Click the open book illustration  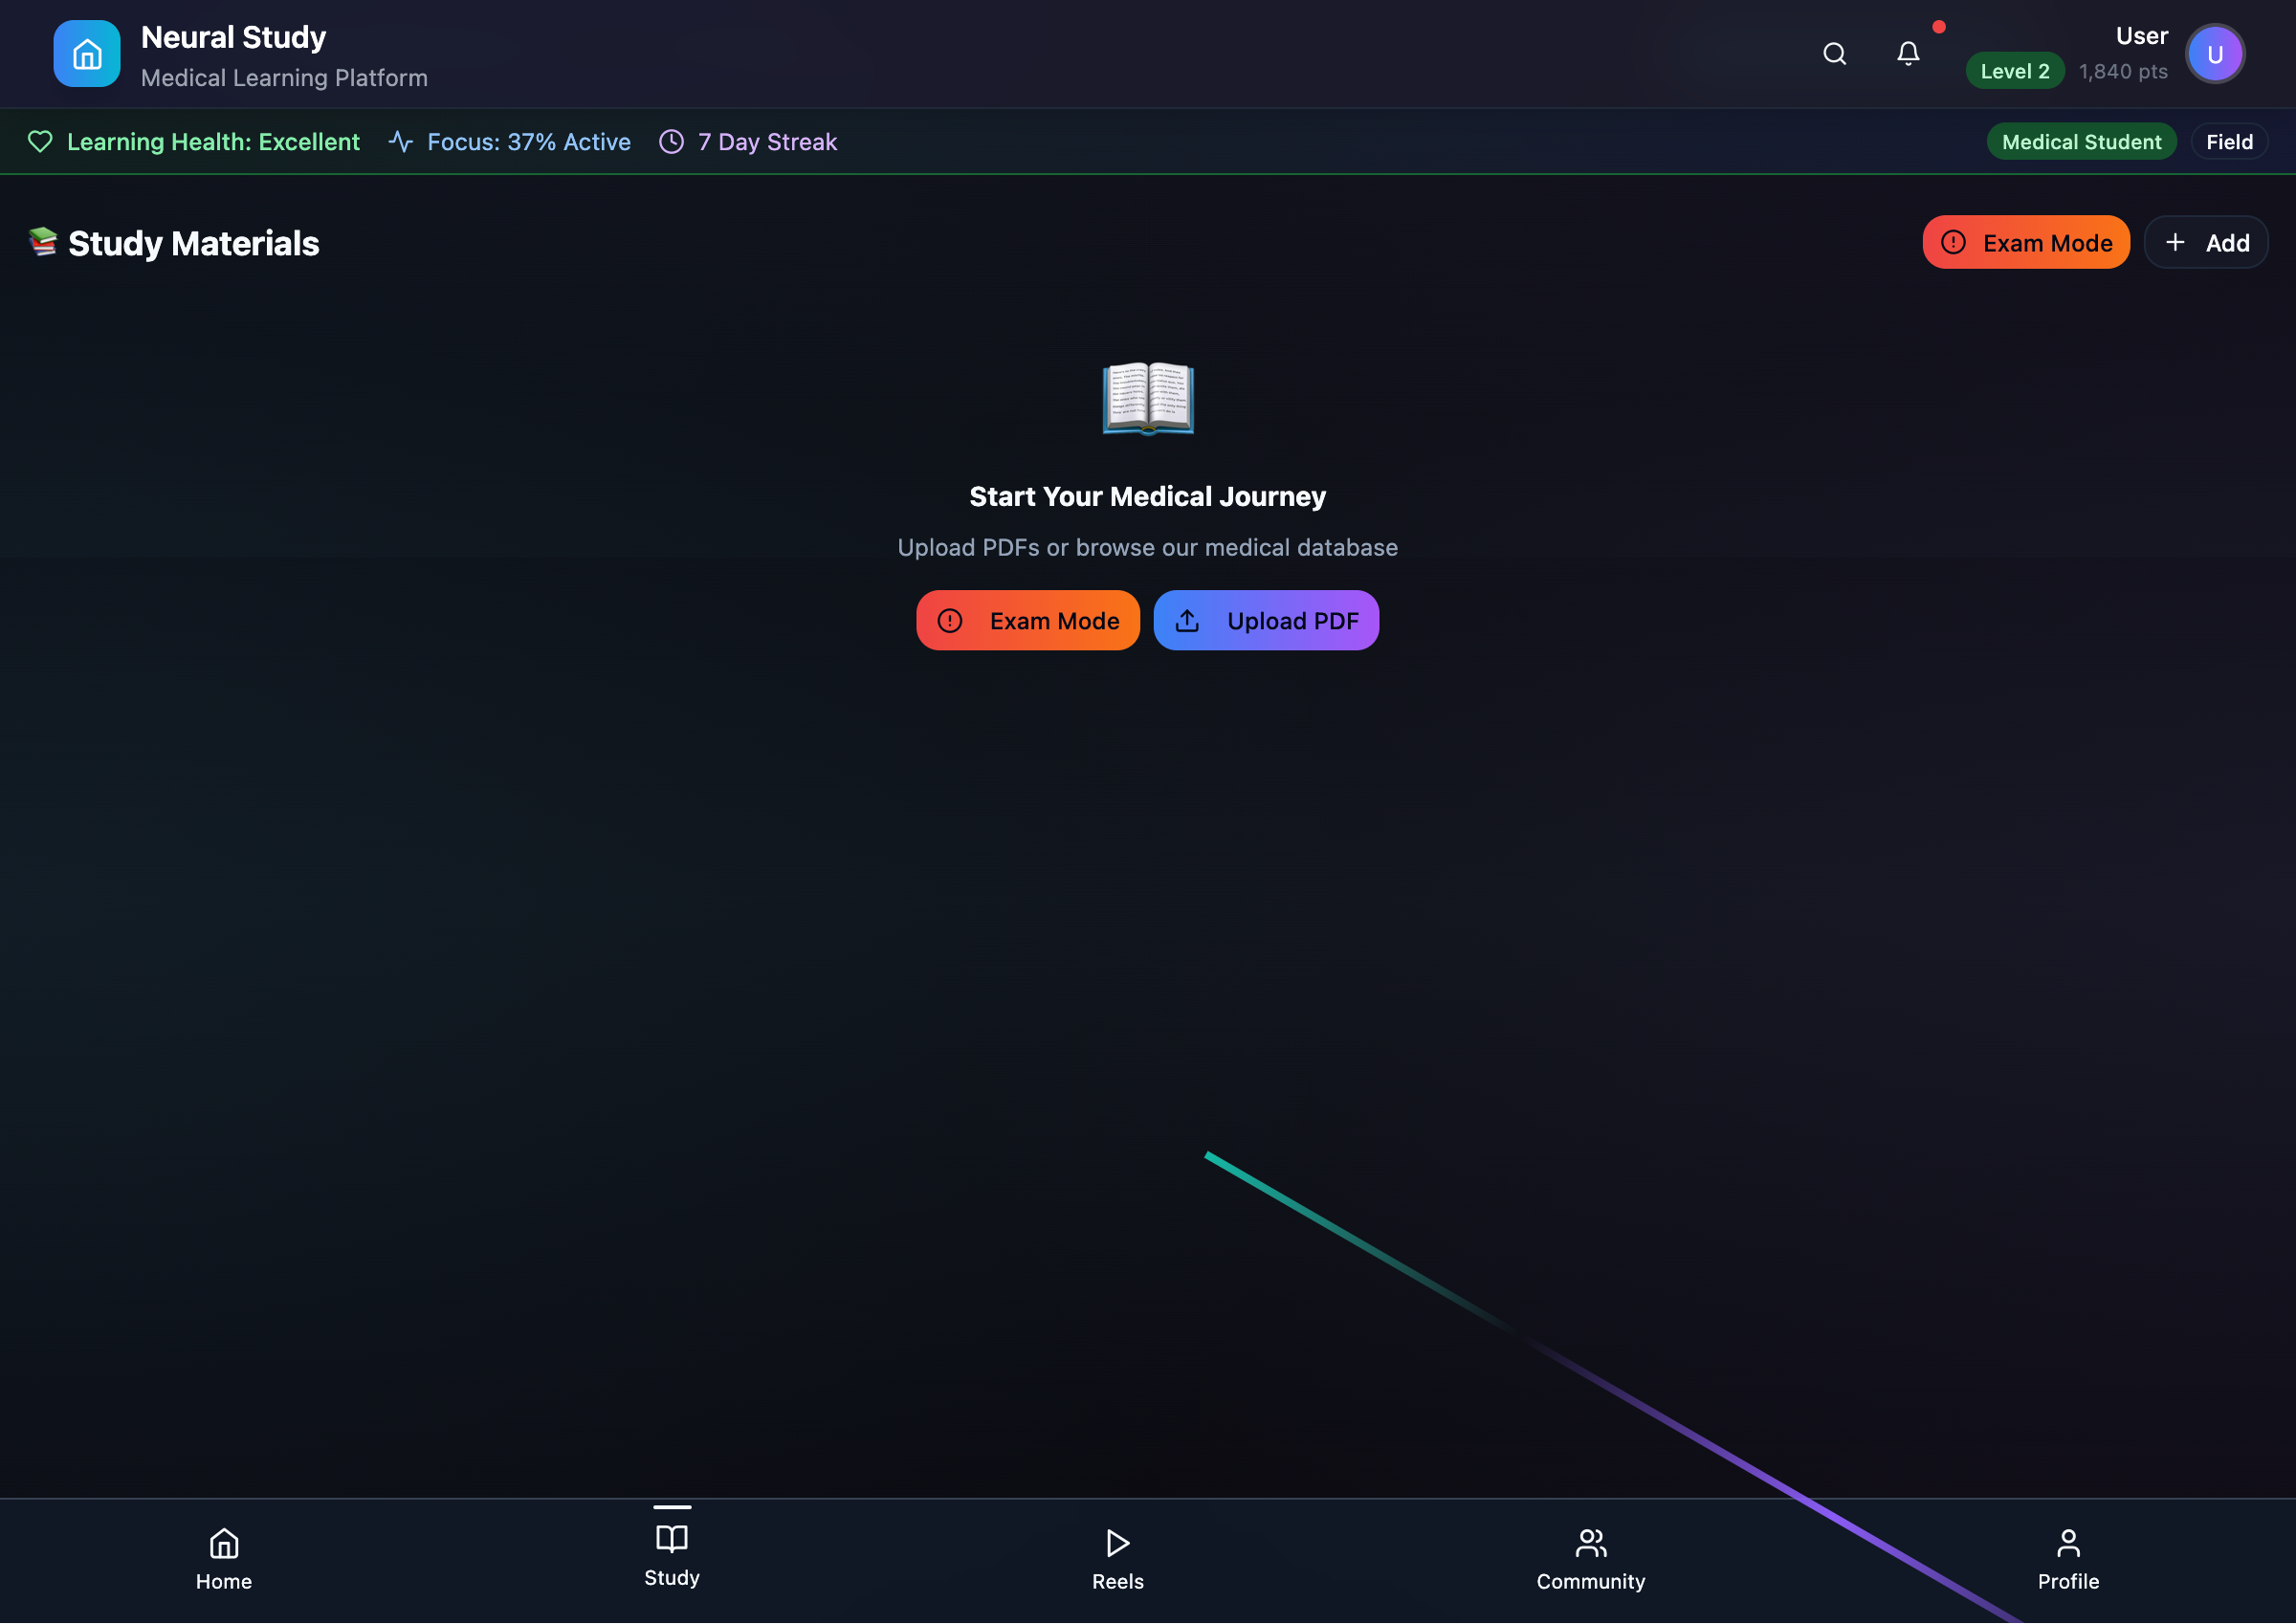[x=1148, y=398]
